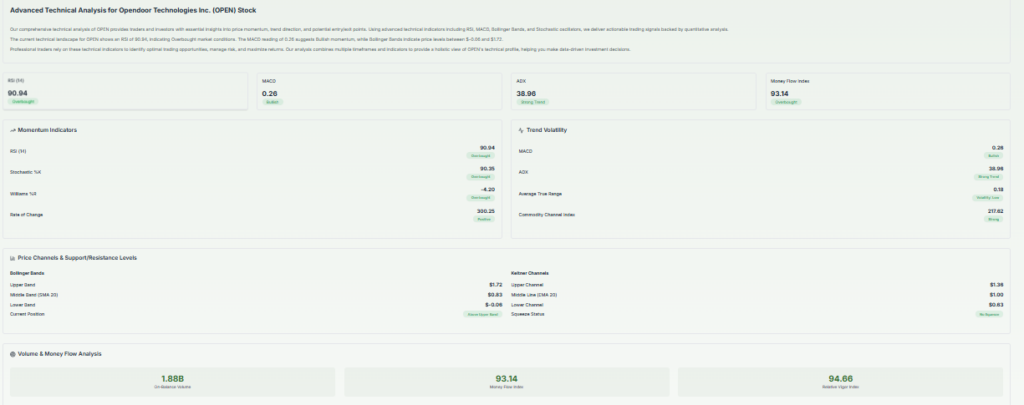Click the No Squeeze status badge
Image resolution: width=1024 pixels, height=405 pixels.
click(989, 314)
